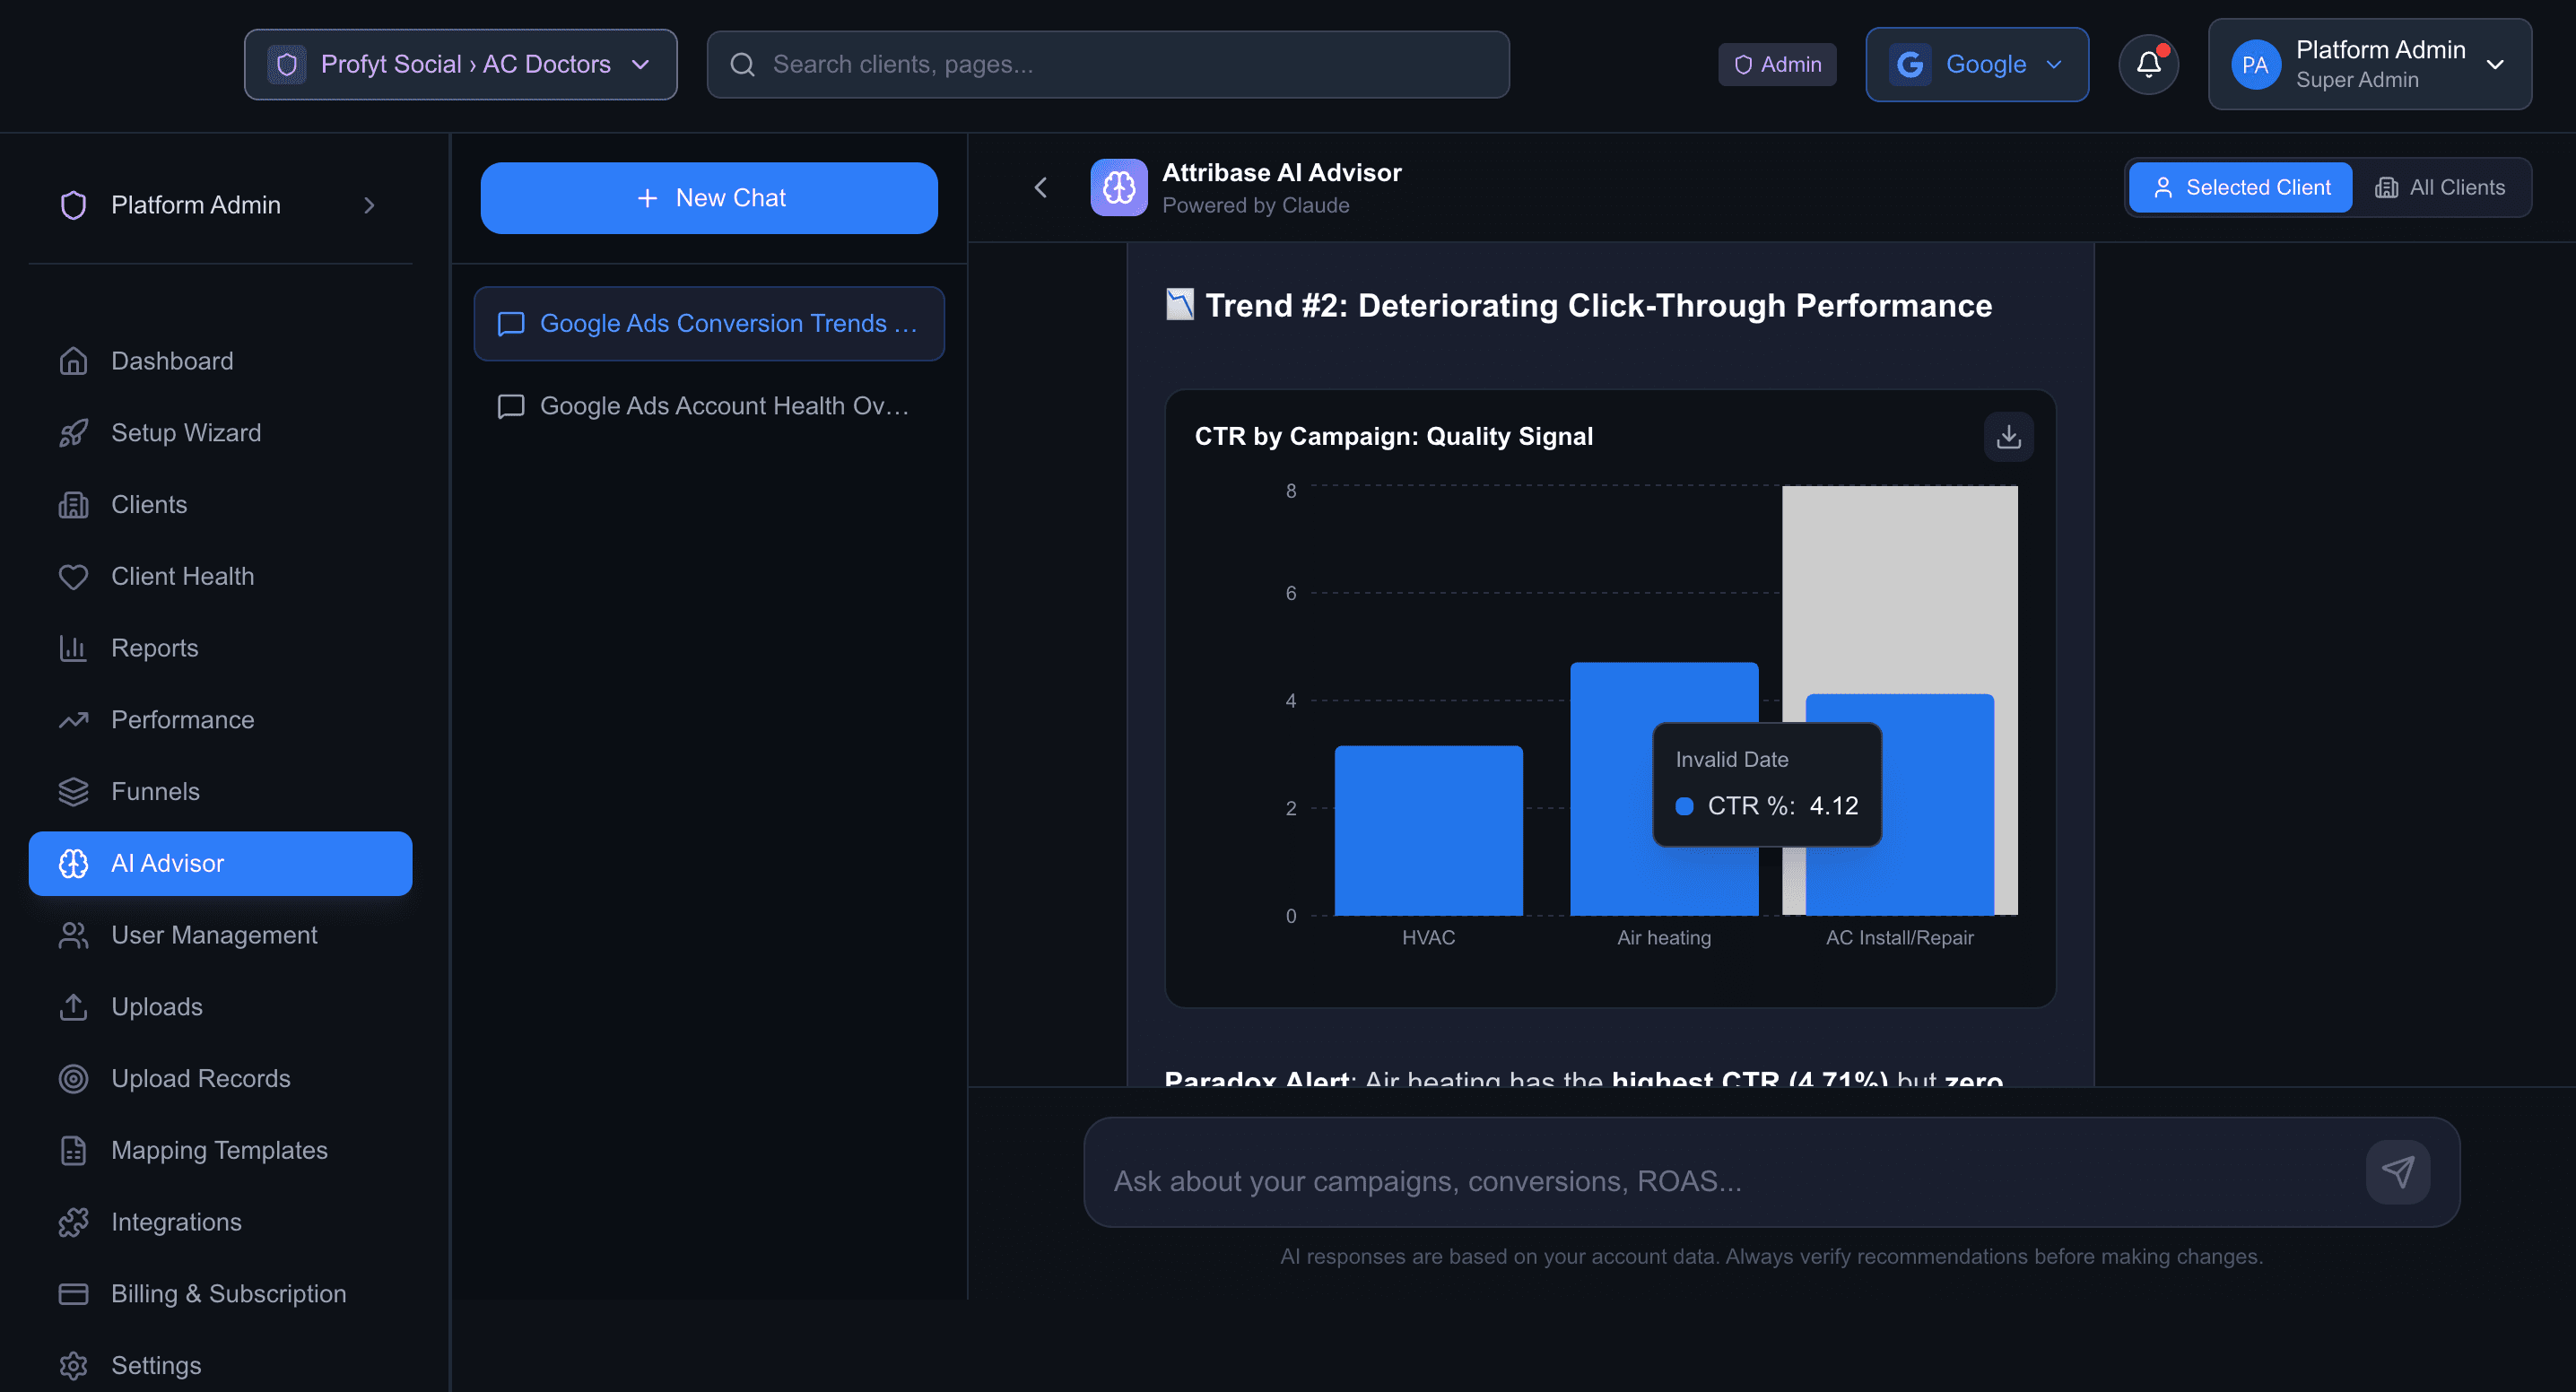The width and height of the screenshot is (2576, 1392).
Task: Expand the Platform Admin user menu
Action: click(x=2369, y=65)
